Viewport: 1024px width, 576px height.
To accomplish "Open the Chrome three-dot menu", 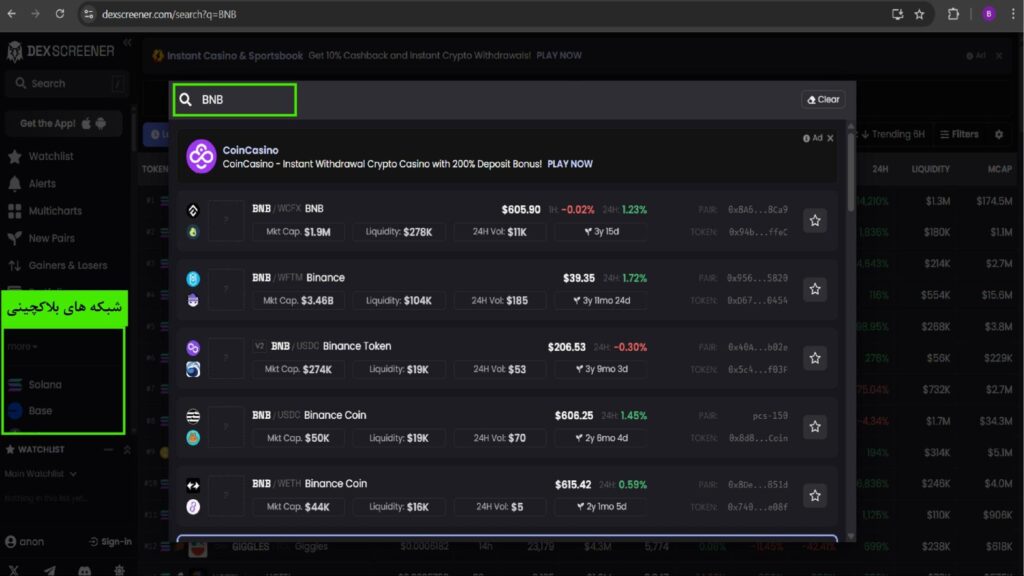I will point(1013,14).
